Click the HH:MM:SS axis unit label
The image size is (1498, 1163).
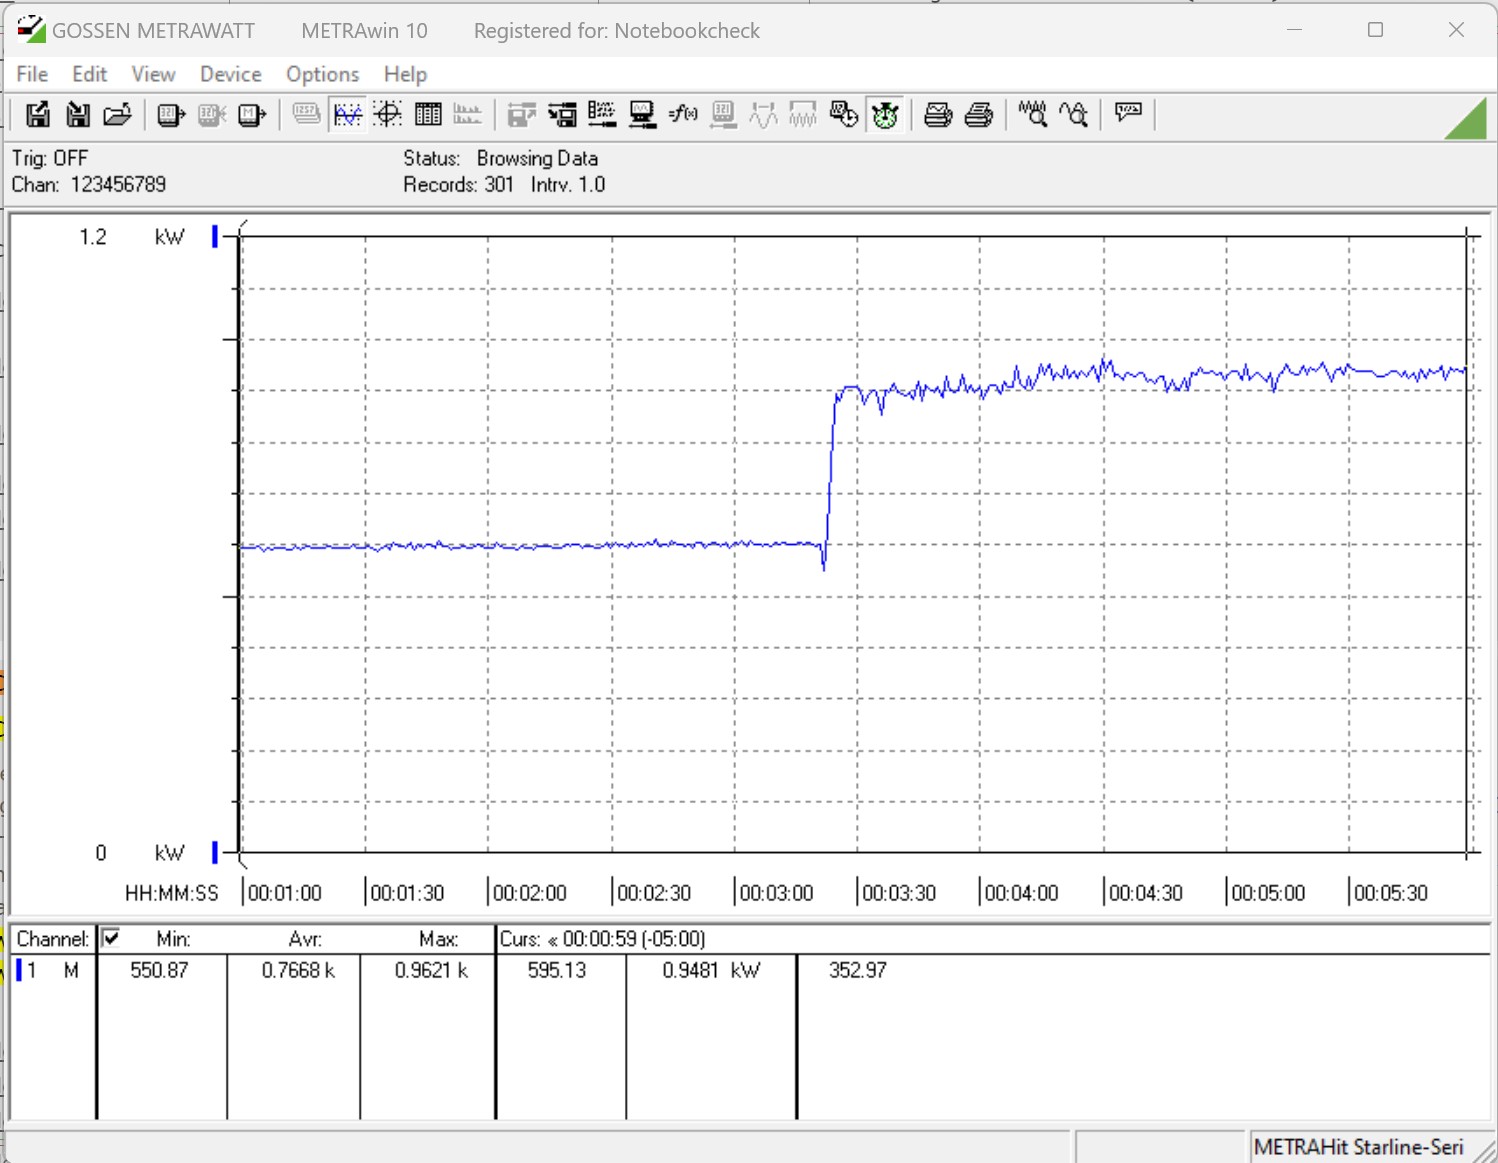[x=172, y=893]
